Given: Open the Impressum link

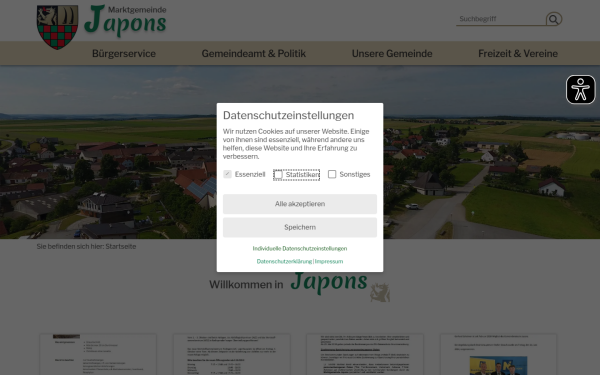Looking at the screenshot, I should [329, 261].
